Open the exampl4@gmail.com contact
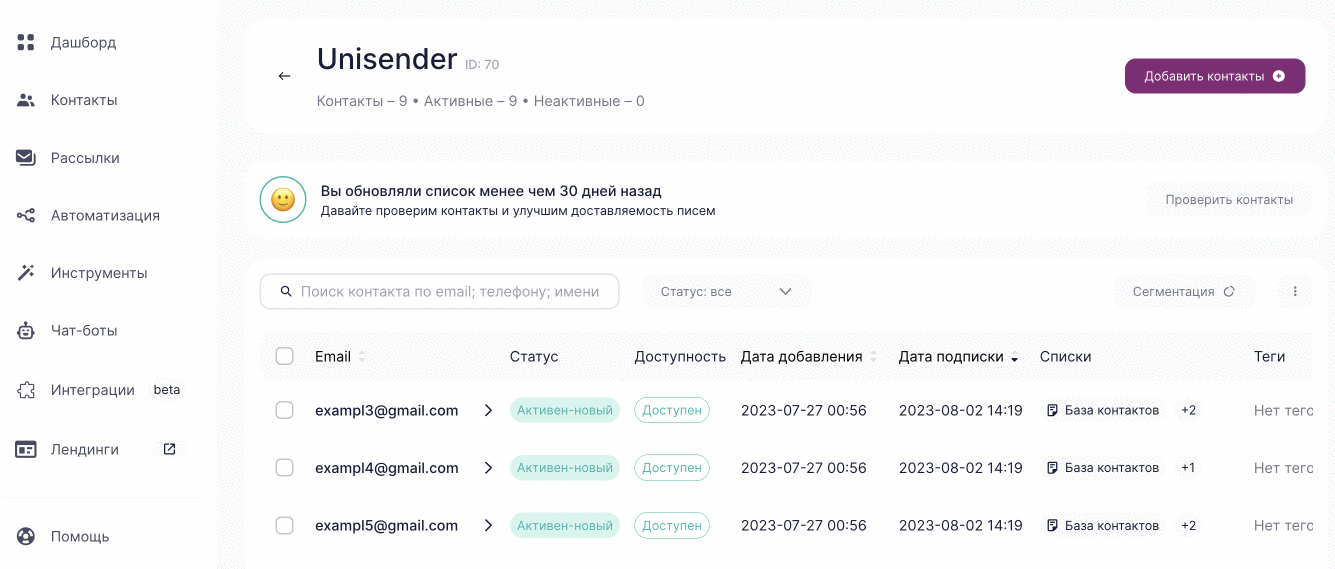This screenshot has width=1335, height=569. pos(386,467)
